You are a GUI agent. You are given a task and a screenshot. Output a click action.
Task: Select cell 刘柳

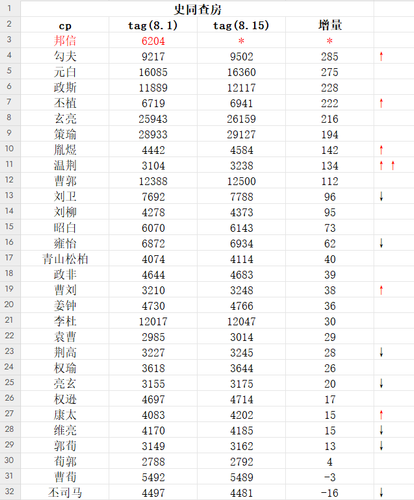click(x=65, y=212)
